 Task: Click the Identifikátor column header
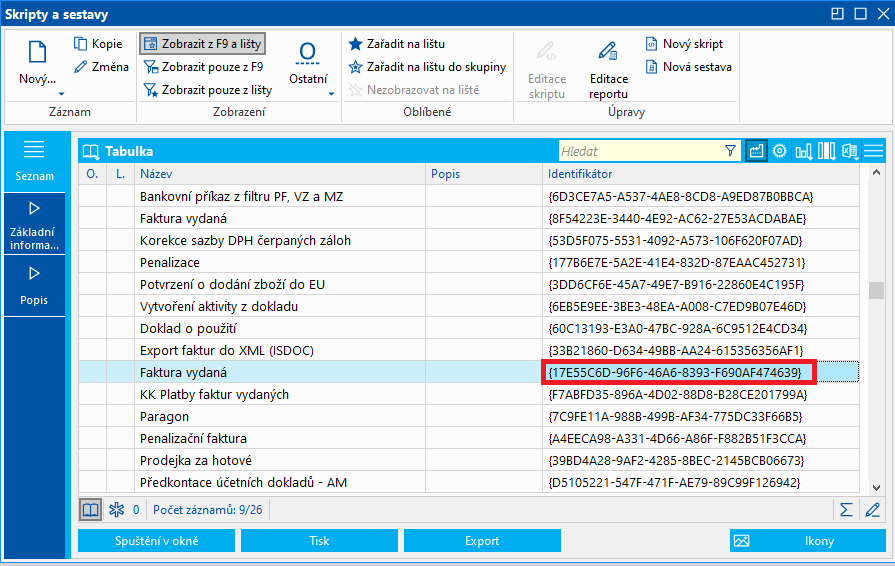(x=701, y=174)
